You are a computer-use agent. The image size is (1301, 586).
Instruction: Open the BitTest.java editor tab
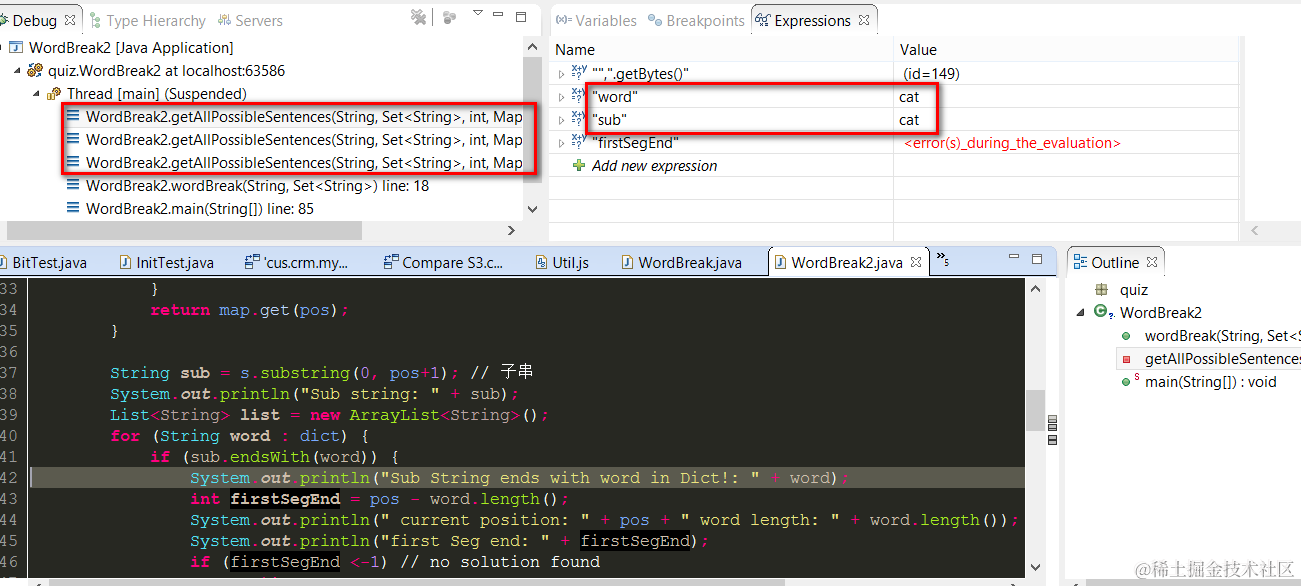pyautogui.click(x=50, y=263)
